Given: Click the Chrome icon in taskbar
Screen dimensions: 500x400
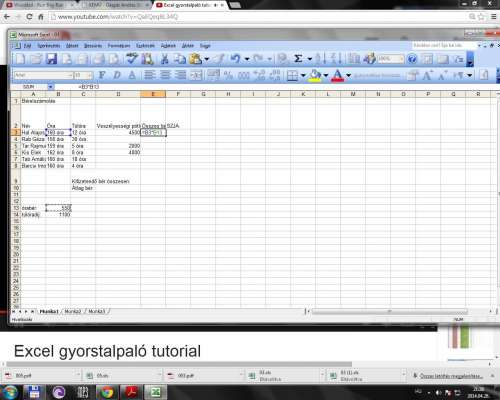Looking at the screenshot, I should pyautogui.click(x=106, y=392).
